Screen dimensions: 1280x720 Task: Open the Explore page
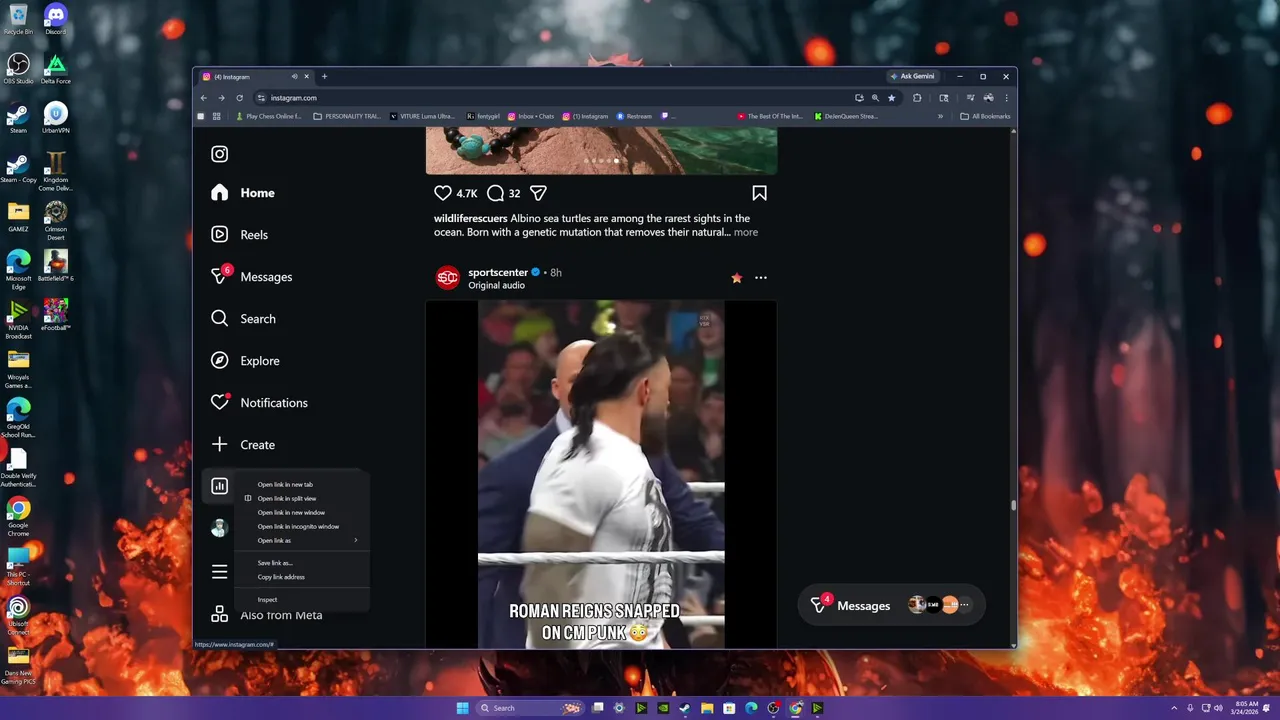(245, 361)
